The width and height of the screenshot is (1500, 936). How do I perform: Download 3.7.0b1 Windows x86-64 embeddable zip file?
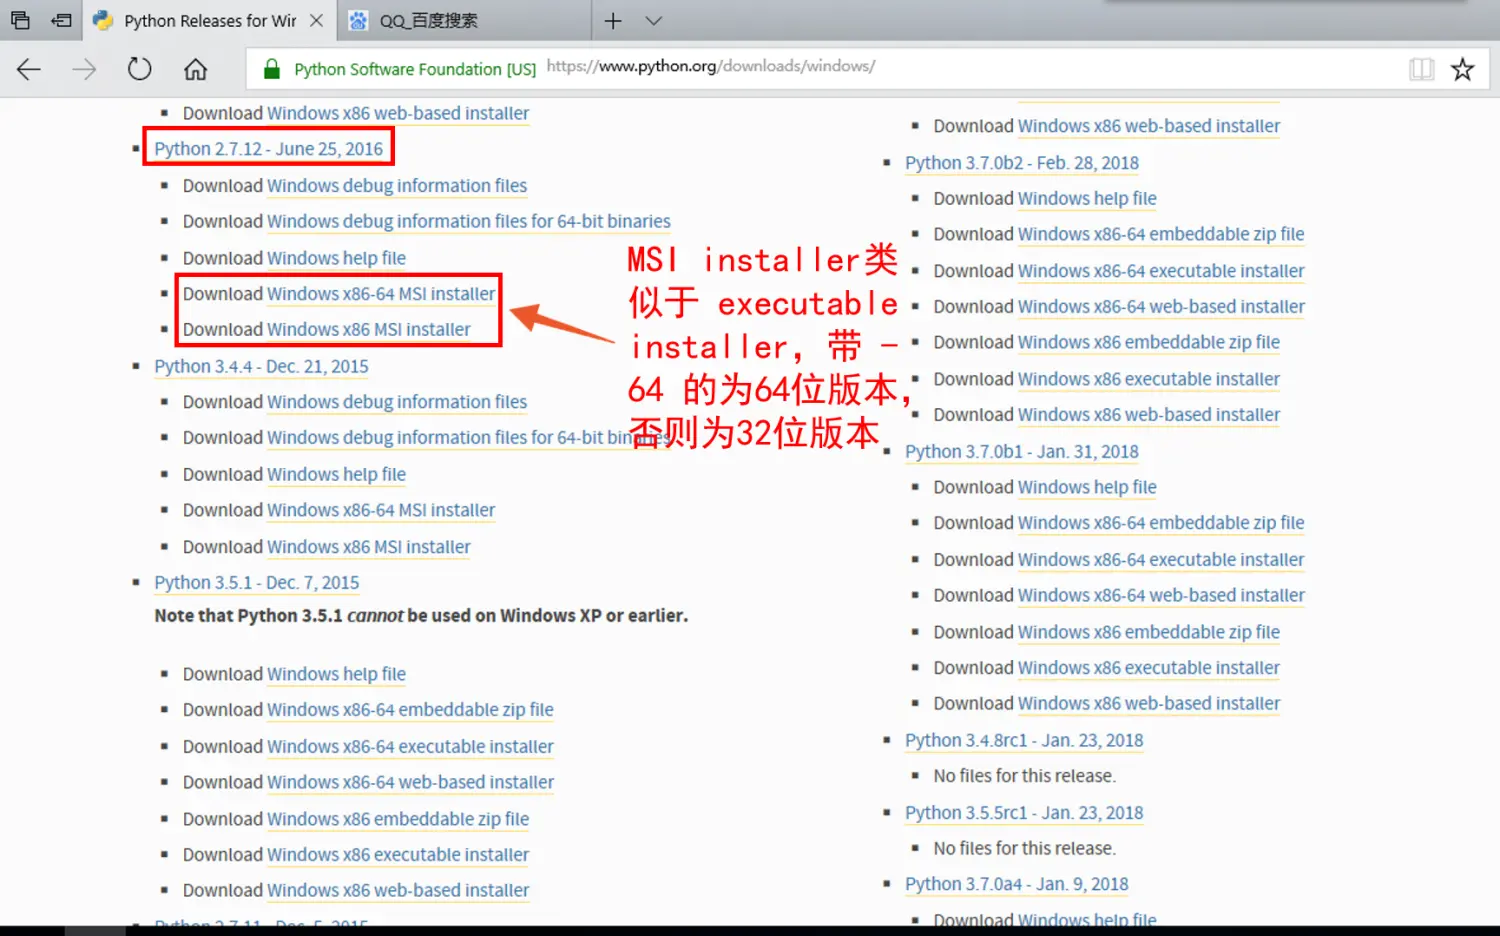(x=1161, y=524)
